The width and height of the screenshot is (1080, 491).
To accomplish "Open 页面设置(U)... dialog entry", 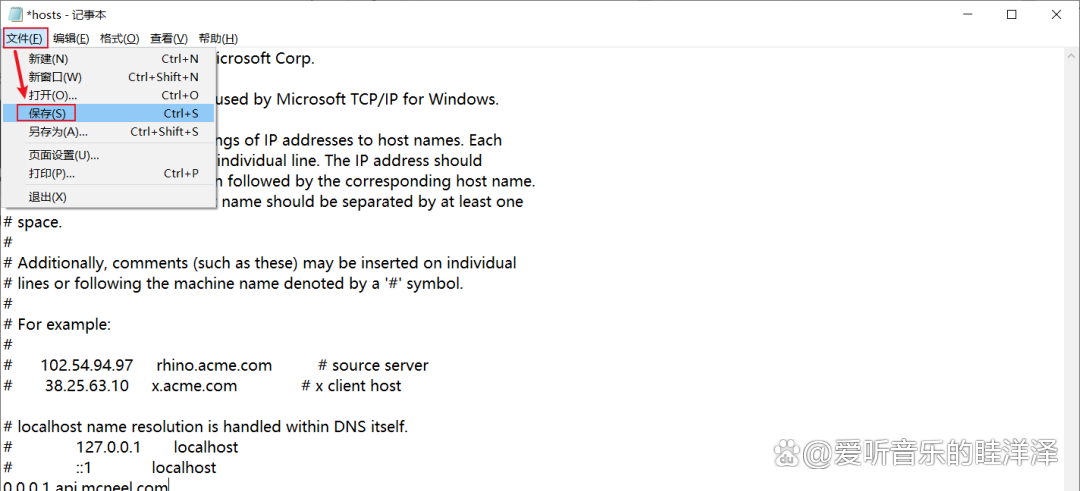I will tap(63, 155).
